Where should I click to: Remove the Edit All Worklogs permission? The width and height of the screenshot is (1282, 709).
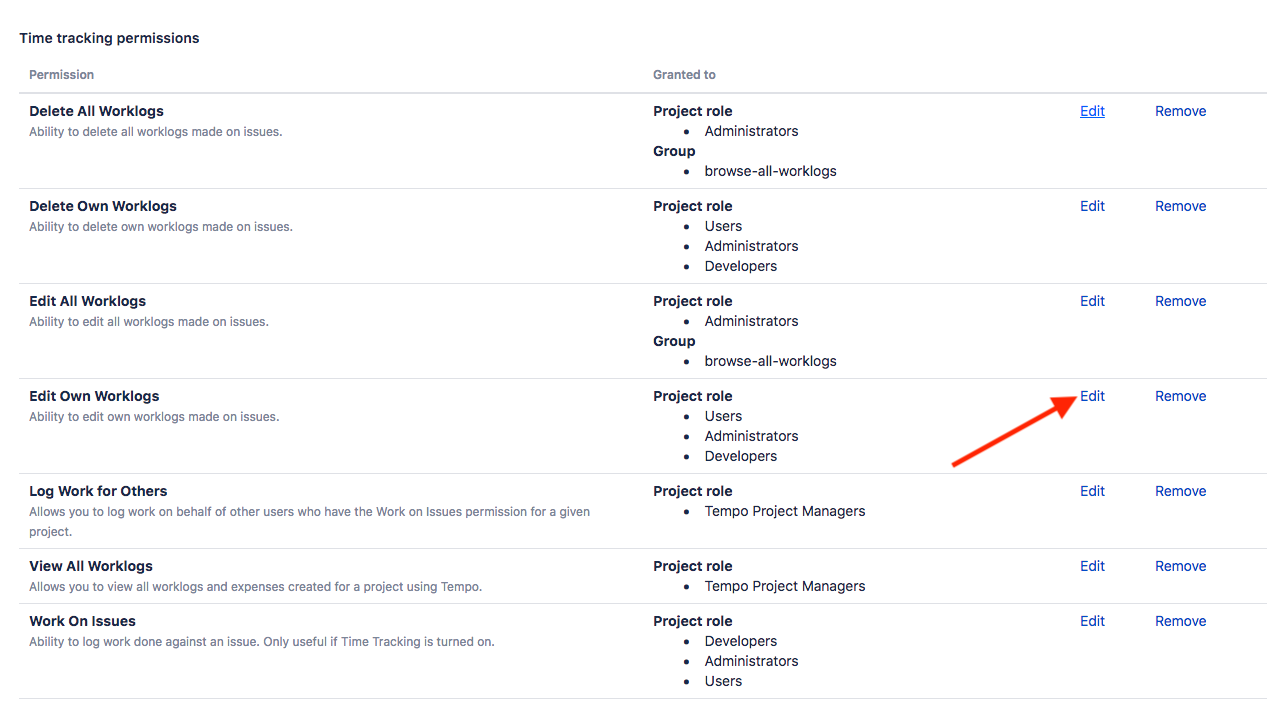[1180, 301]
